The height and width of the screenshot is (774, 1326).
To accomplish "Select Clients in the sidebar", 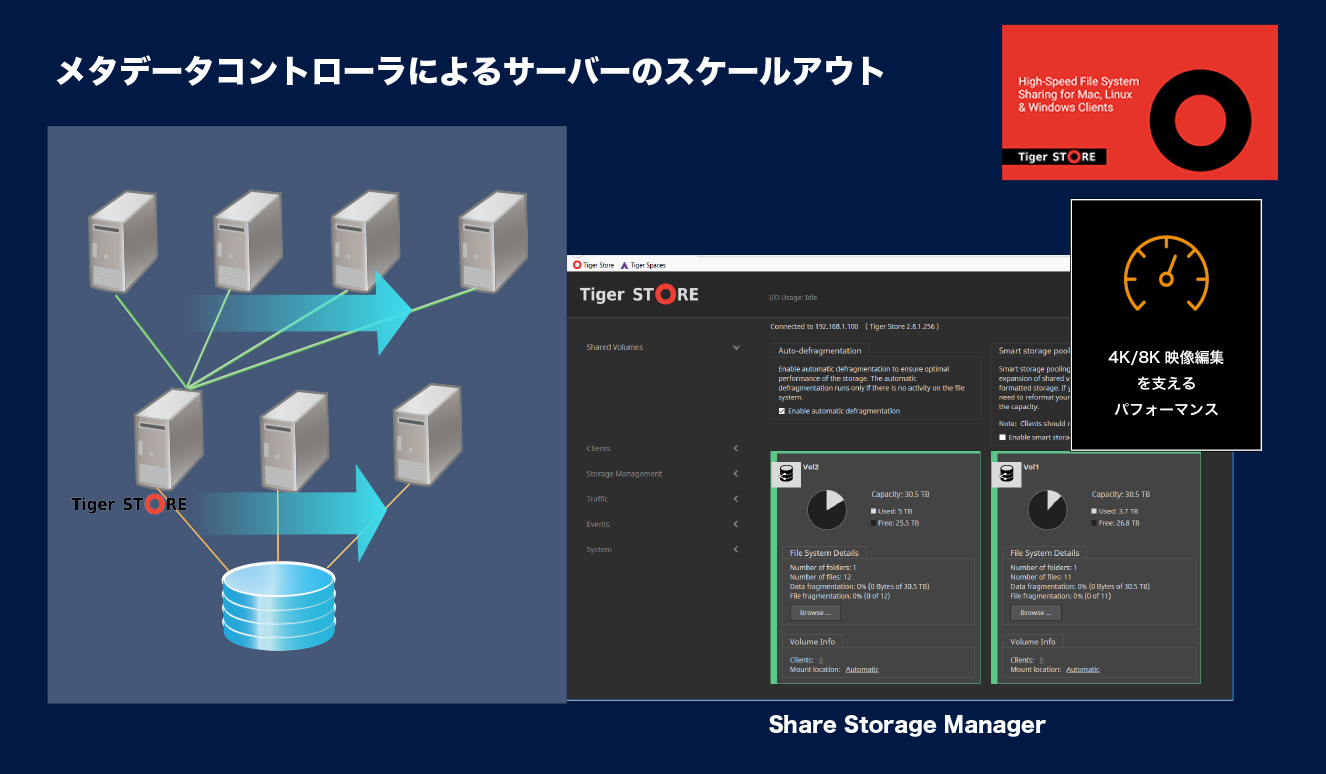I will coord(598,449).
